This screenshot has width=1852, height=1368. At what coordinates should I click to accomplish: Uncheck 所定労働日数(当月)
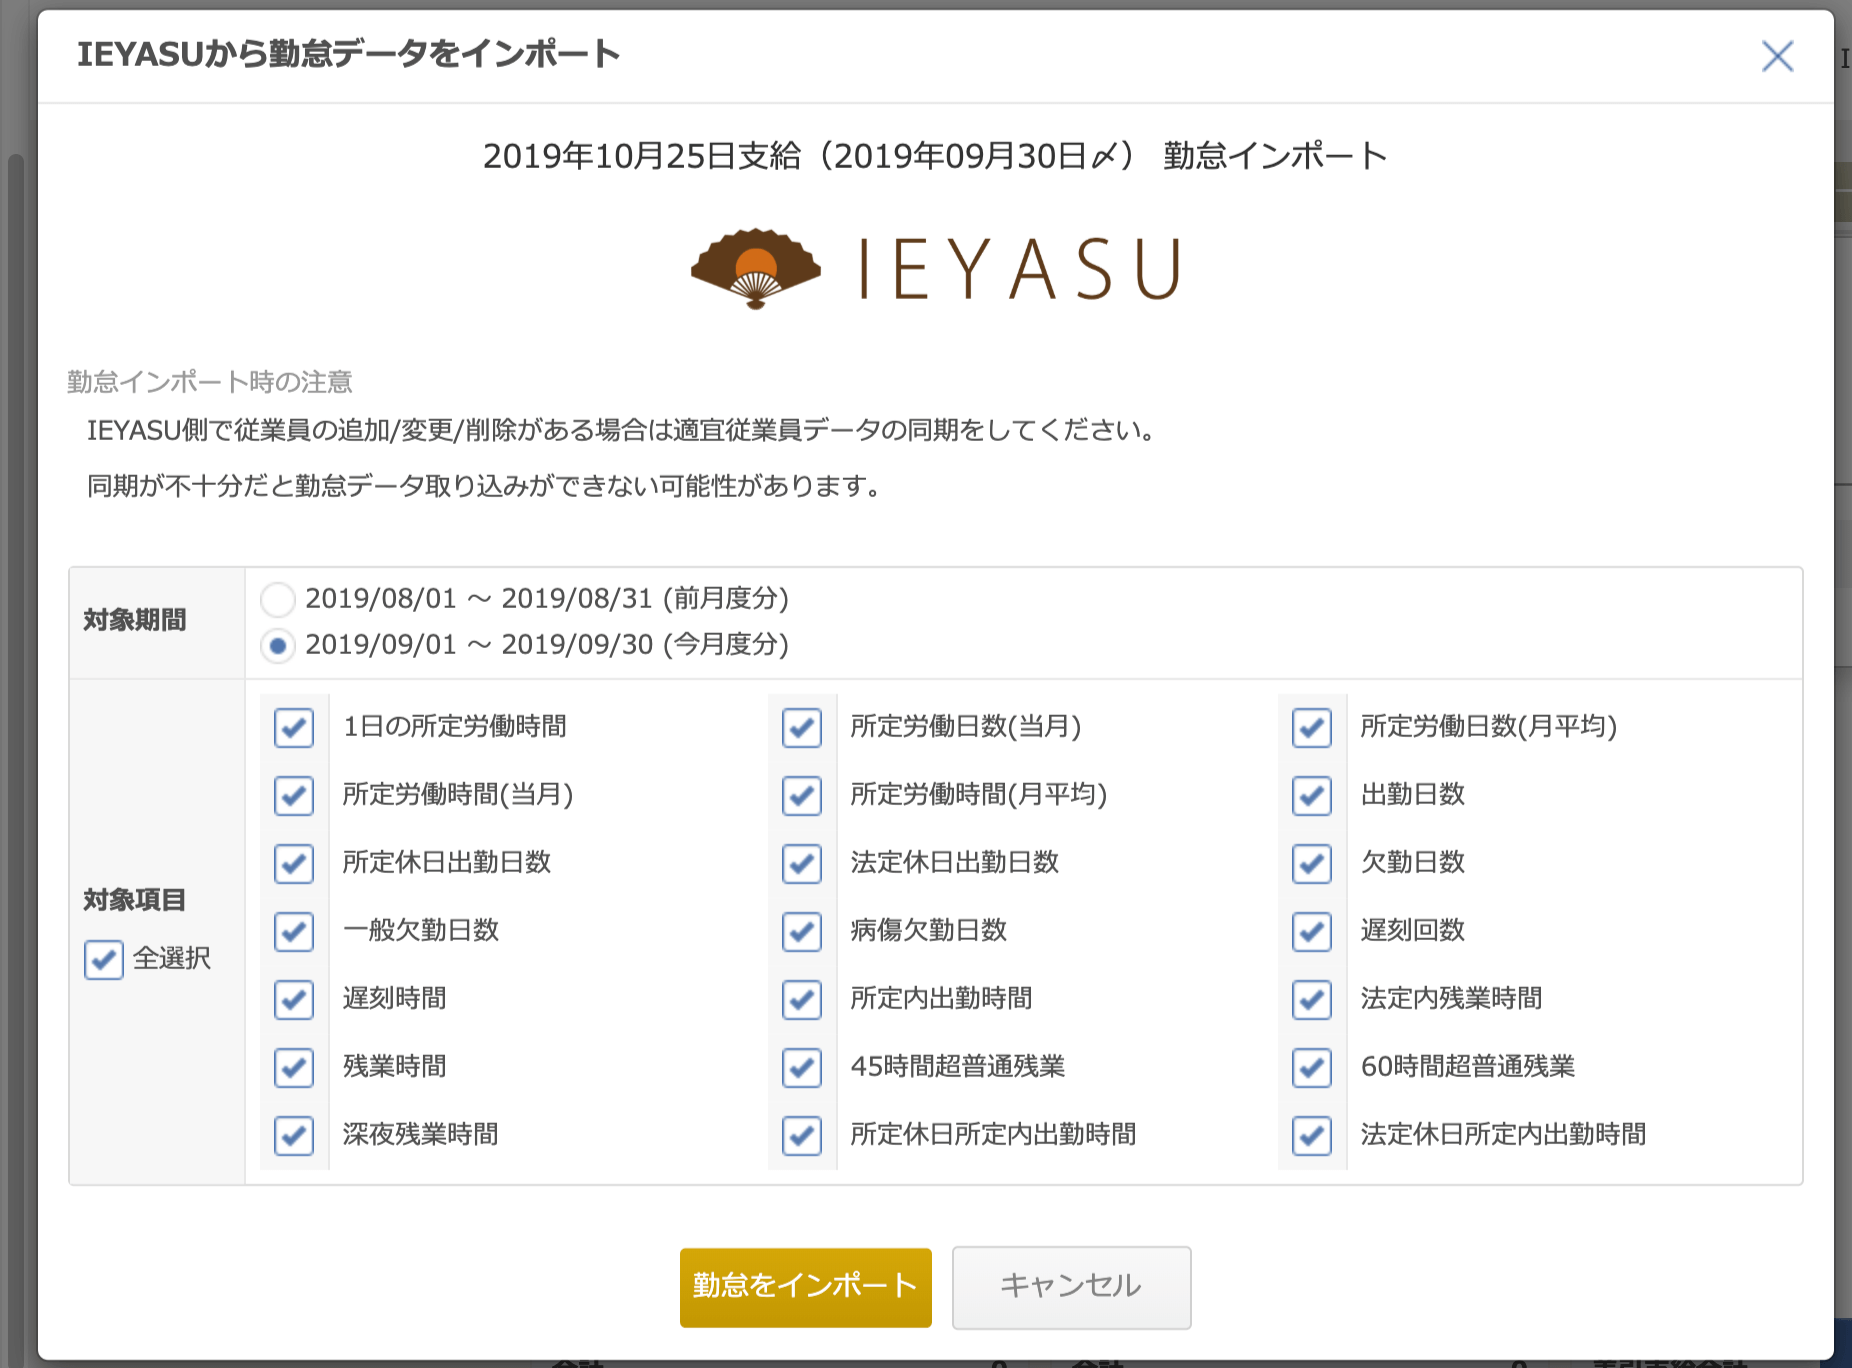pos(802,727)
